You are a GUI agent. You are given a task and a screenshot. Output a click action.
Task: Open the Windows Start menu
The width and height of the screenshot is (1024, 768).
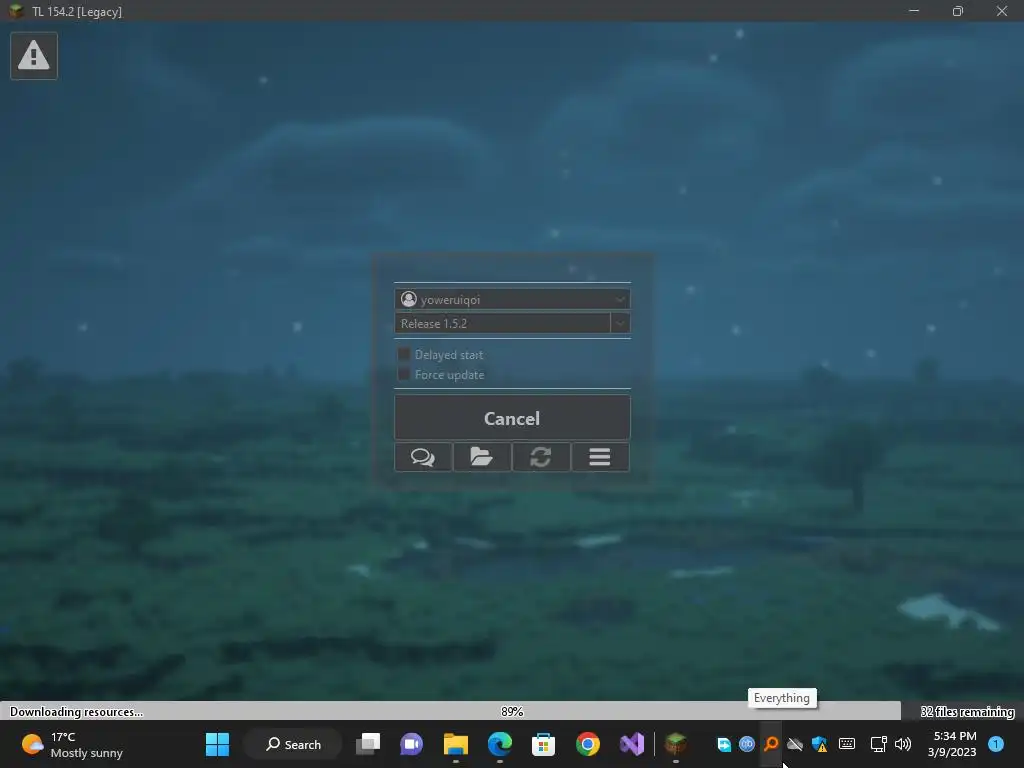click(x=217, y=744)
